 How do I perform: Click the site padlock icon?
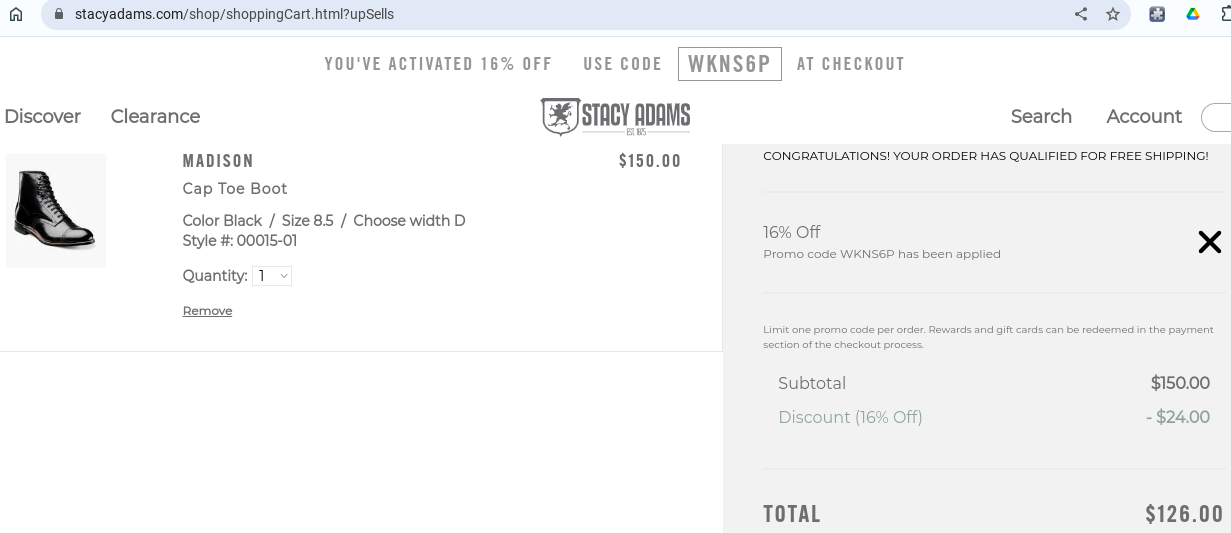pyautogui.click(x=58, y=14)
